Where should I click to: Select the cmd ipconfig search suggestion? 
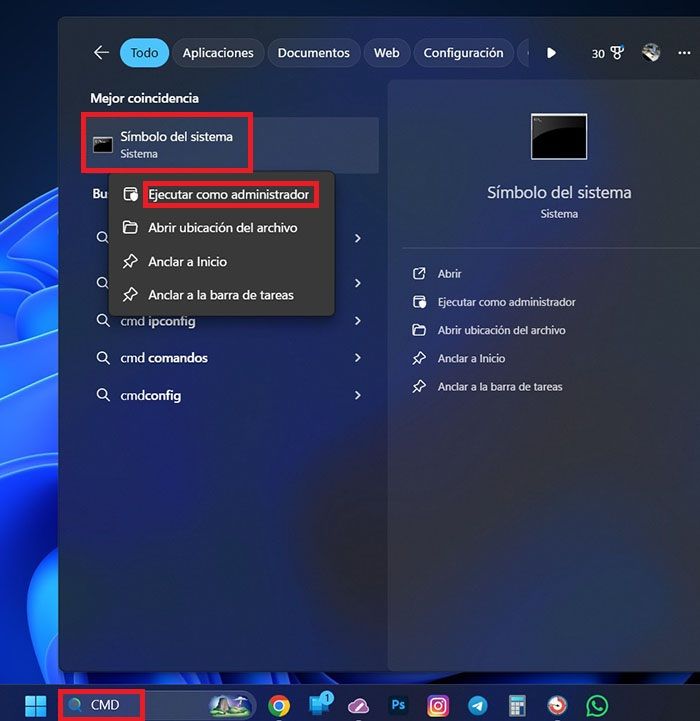(x=158, y=321)
